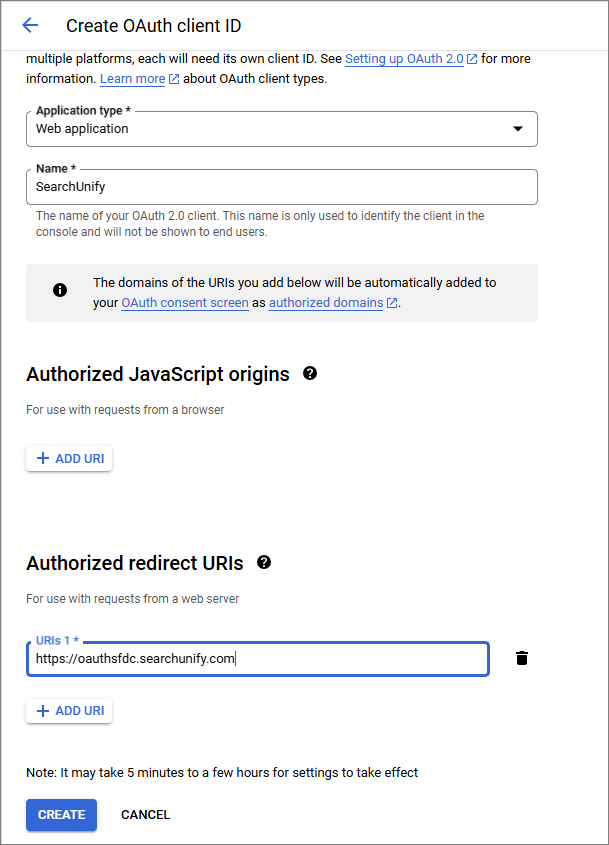The height and width of the screenshot is (845, 609).
Task: Click the back arrow icon
Action: point(30,26)
